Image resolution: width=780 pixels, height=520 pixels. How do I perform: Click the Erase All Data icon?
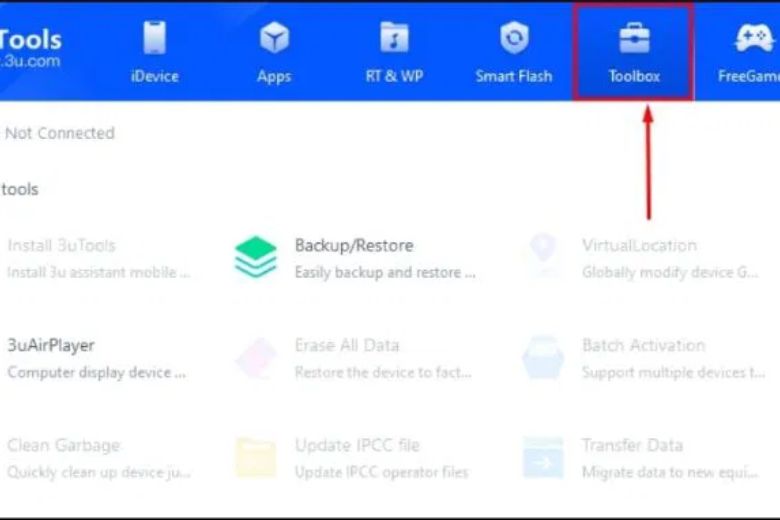click(256, 357)
